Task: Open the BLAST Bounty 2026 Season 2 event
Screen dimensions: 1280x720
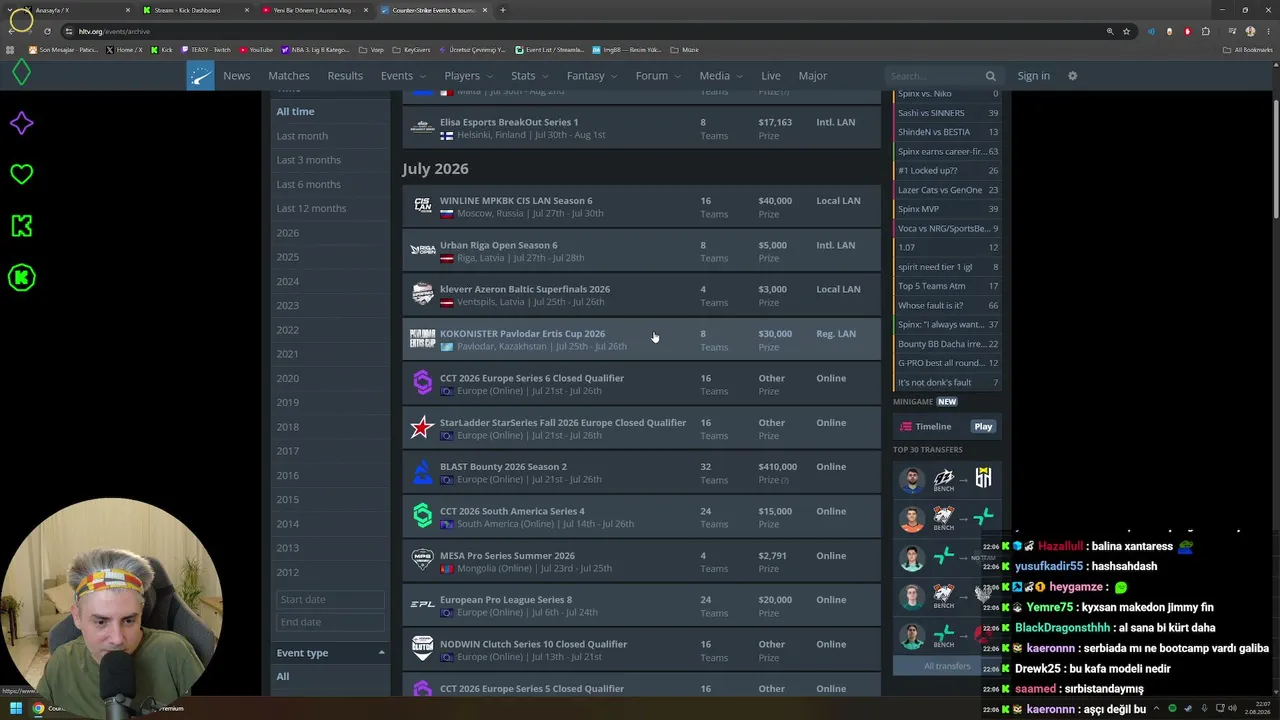Action: (x=503, y=467)
